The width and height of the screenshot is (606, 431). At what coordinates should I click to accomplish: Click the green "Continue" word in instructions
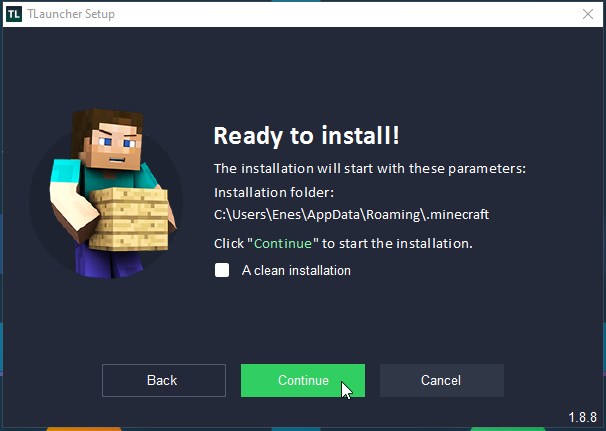pyautogui.click(x=285, y=243)
